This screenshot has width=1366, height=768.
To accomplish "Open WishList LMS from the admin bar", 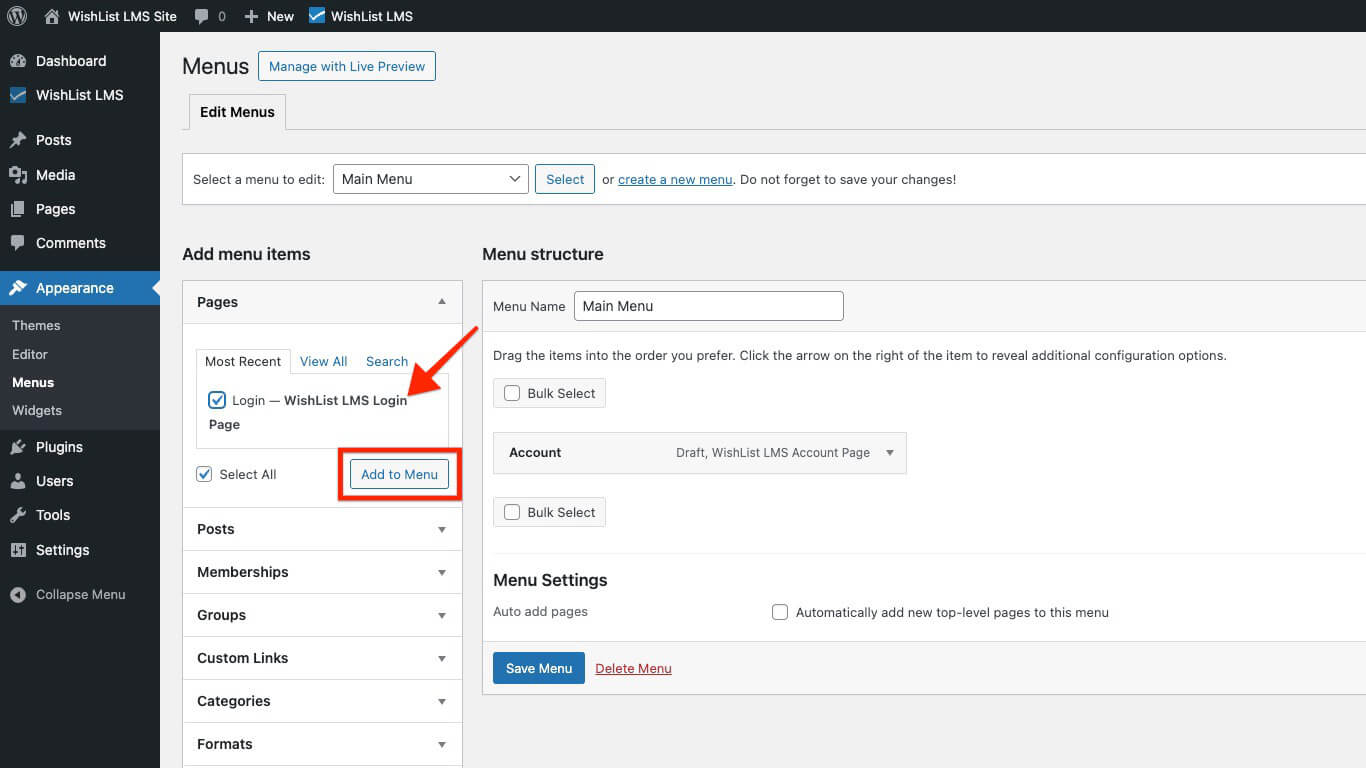I will 359,15.
